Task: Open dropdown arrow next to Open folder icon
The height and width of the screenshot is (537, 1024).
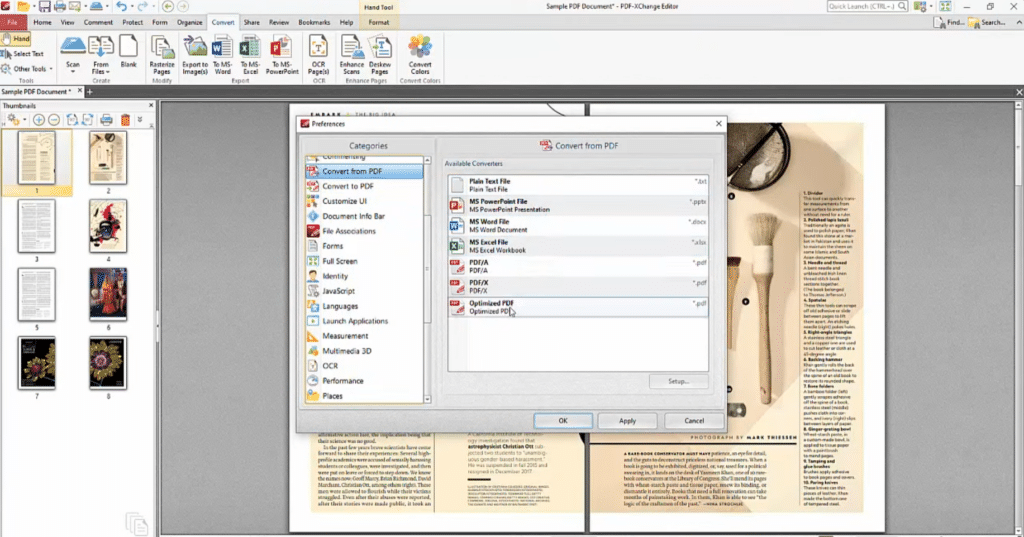Action: click(33, 7)
